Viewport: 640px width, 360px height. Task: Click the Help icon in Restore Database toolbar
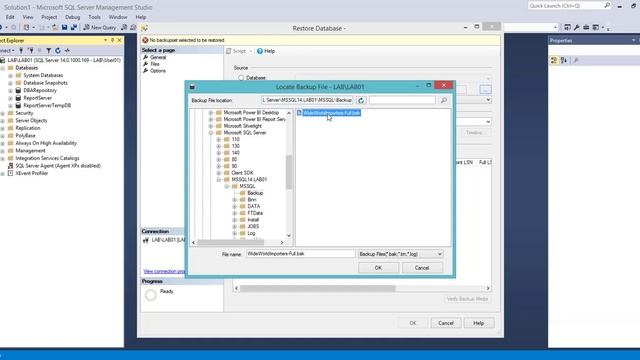(260, 51)
